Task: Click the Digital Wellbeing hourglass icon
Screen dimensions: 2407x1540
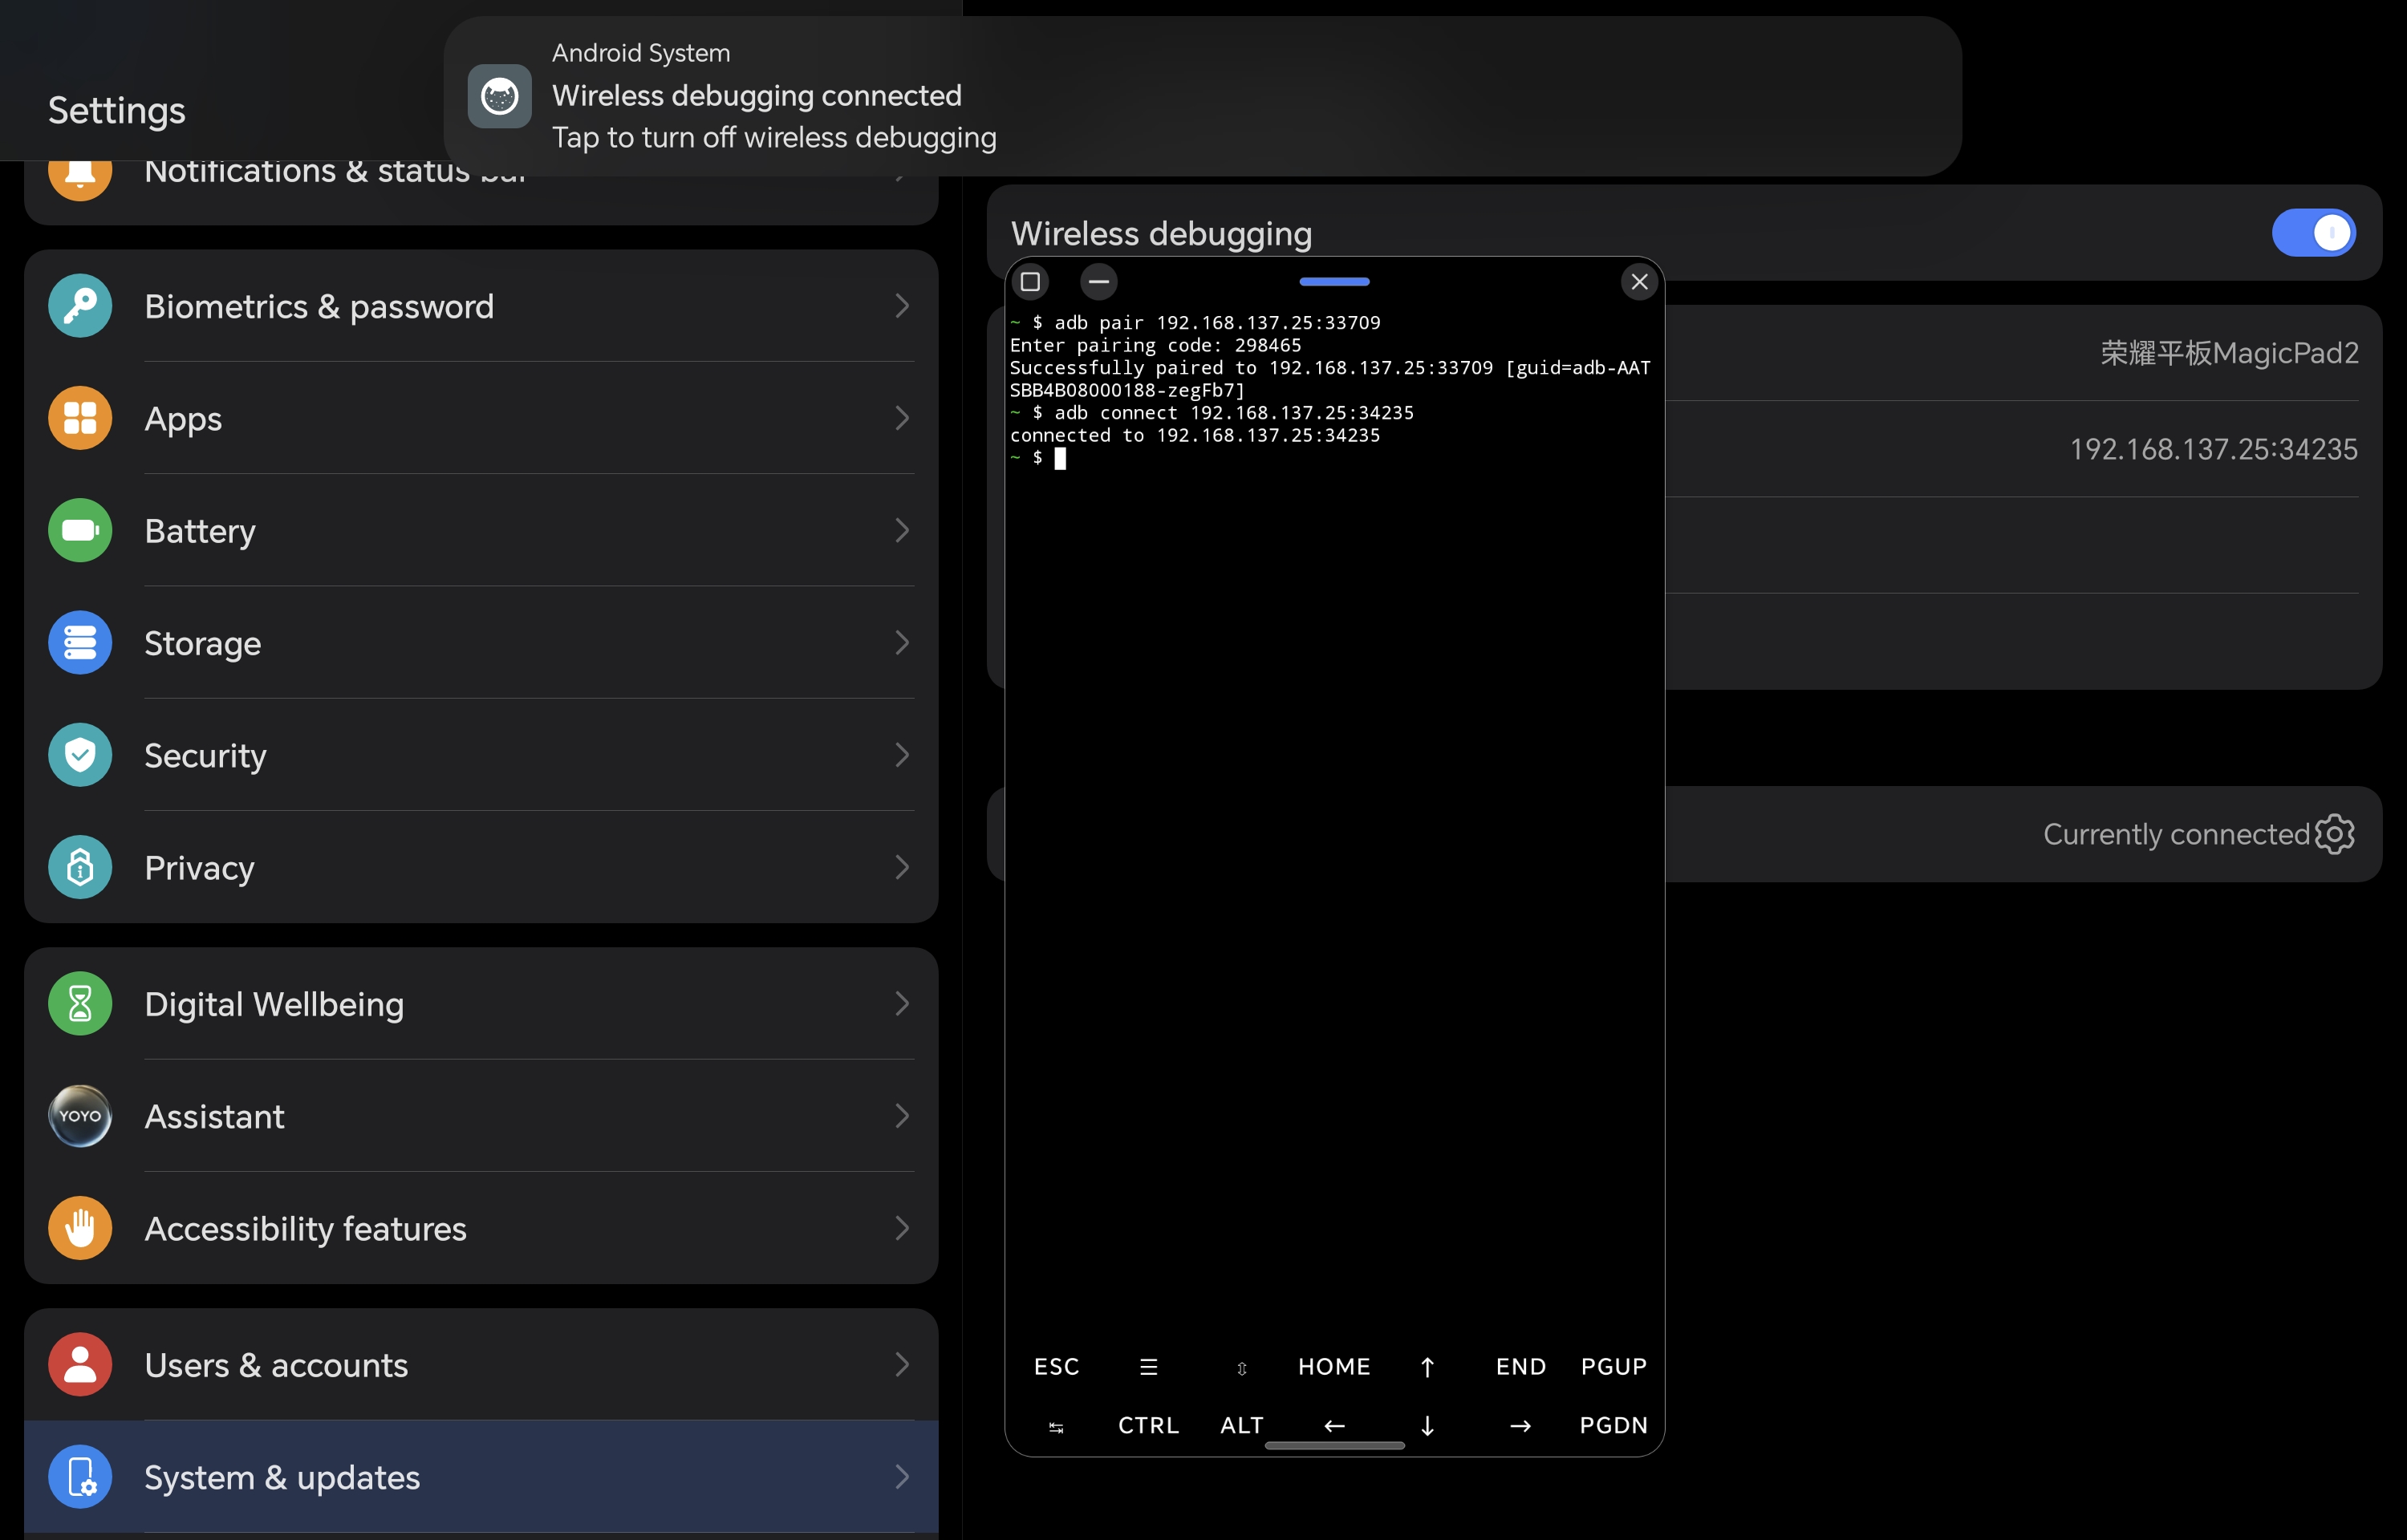Action: coord(79,1003)
